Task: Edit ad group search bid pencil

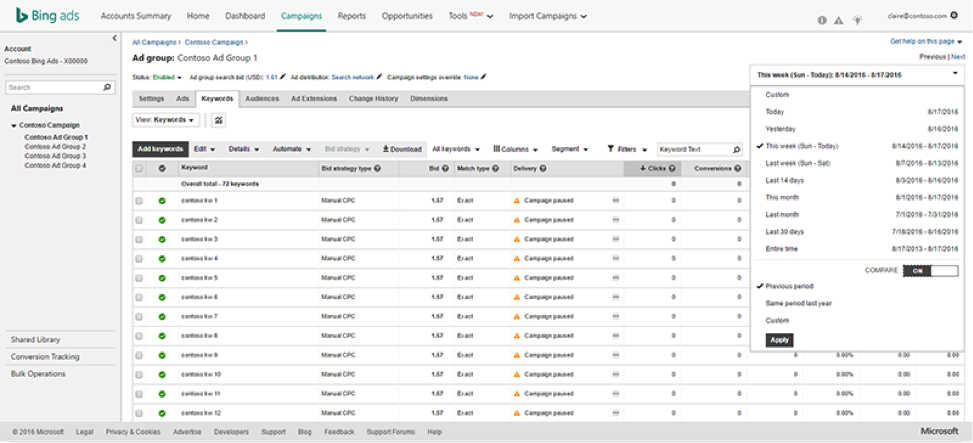Action: [x=283, y=77]
